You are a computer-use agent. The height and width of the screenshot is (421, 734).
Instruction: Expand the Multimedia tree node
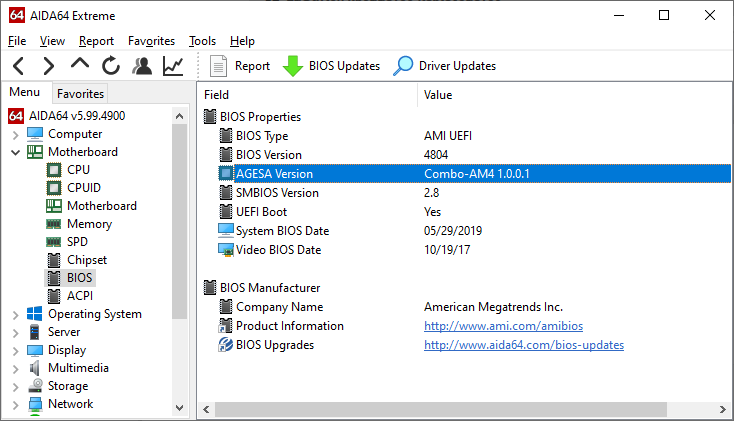tap(15, 369)
